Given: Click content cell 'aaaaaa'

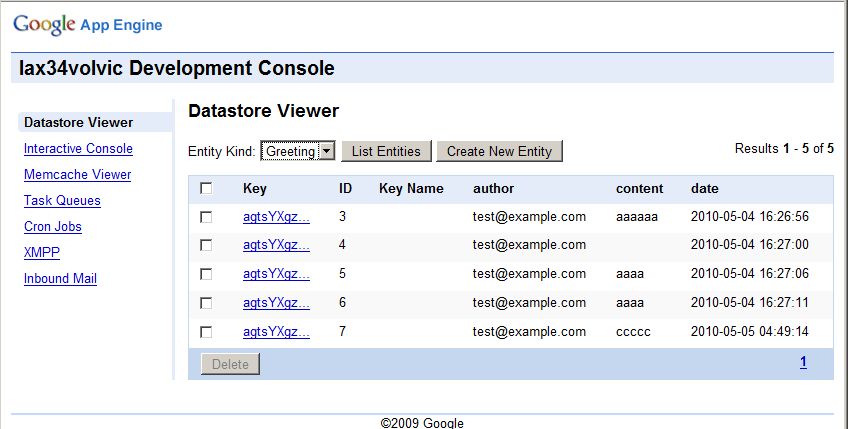Looking at the screenshot, I should 637,217.
